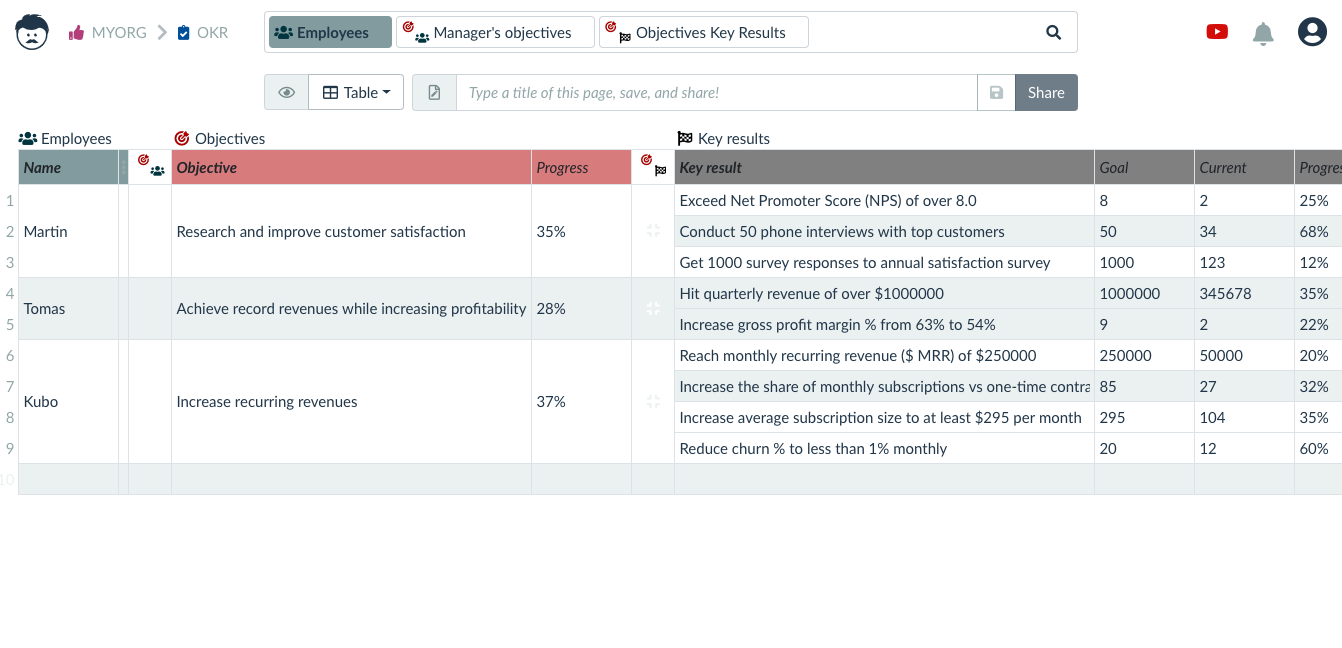Click the Objectives table group label

(220, 138)
